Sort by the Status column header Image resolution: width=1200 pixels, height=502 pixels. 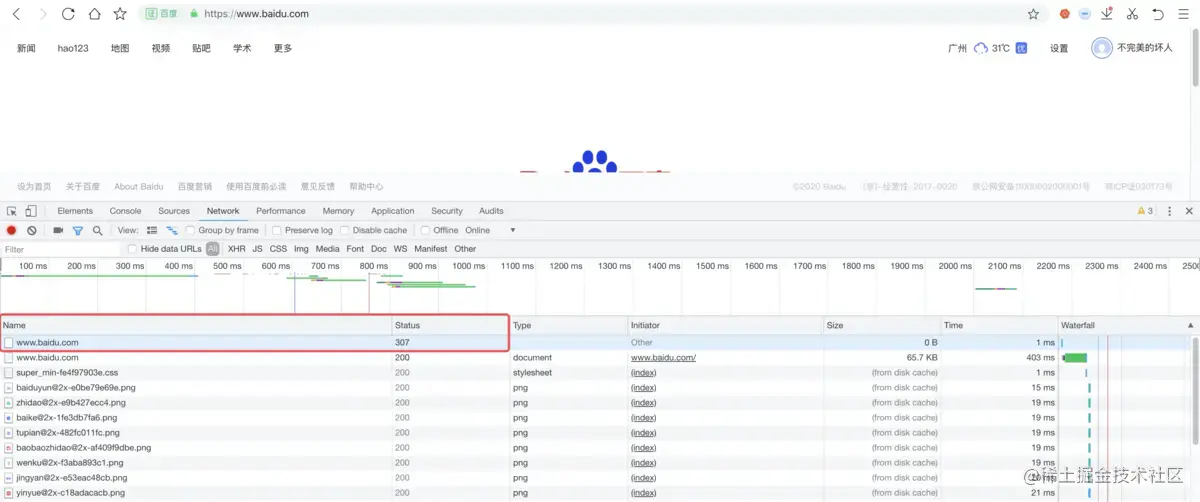[x=451, y=325]
